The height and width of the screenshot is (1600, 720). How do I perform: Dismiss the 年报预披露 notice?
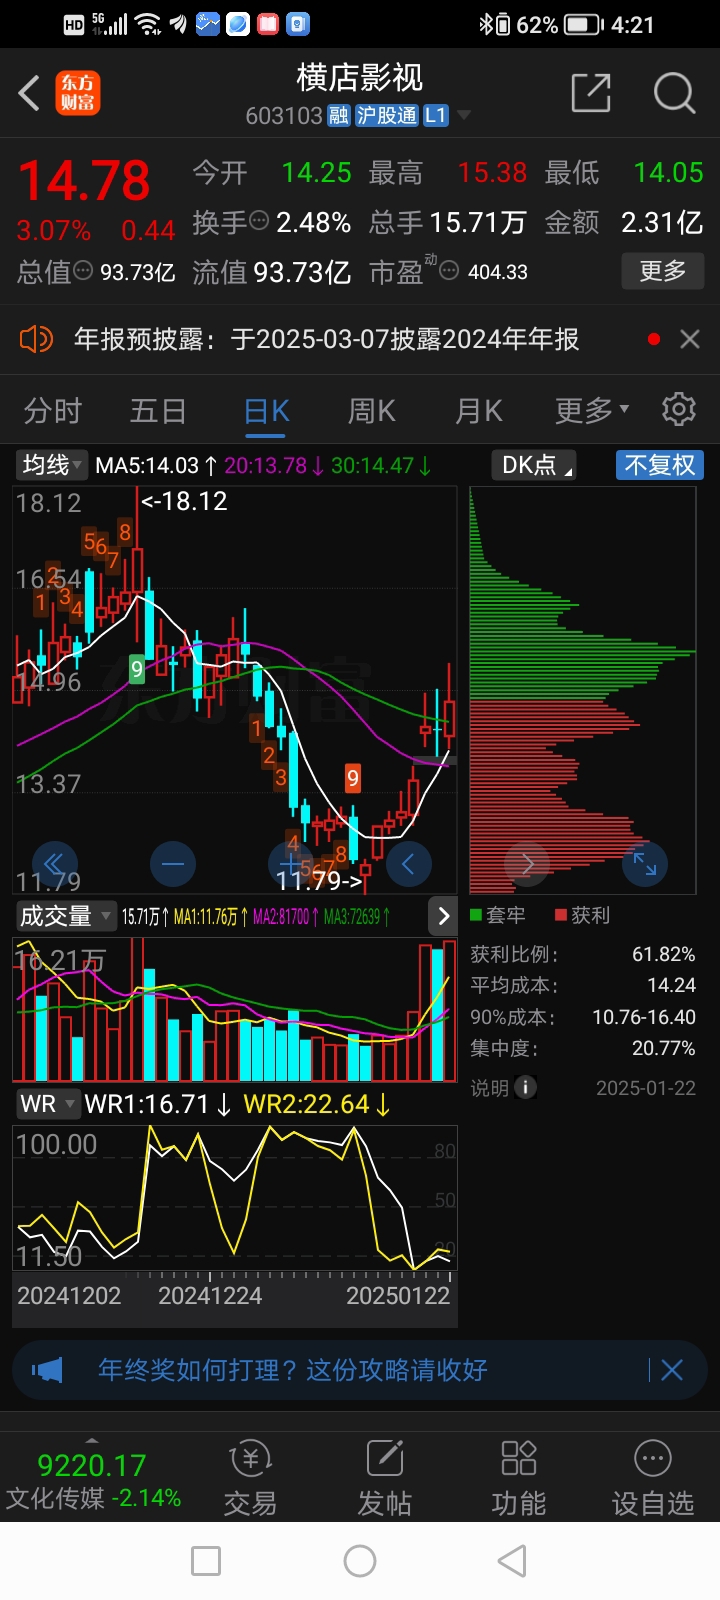(x=689, y=339)
